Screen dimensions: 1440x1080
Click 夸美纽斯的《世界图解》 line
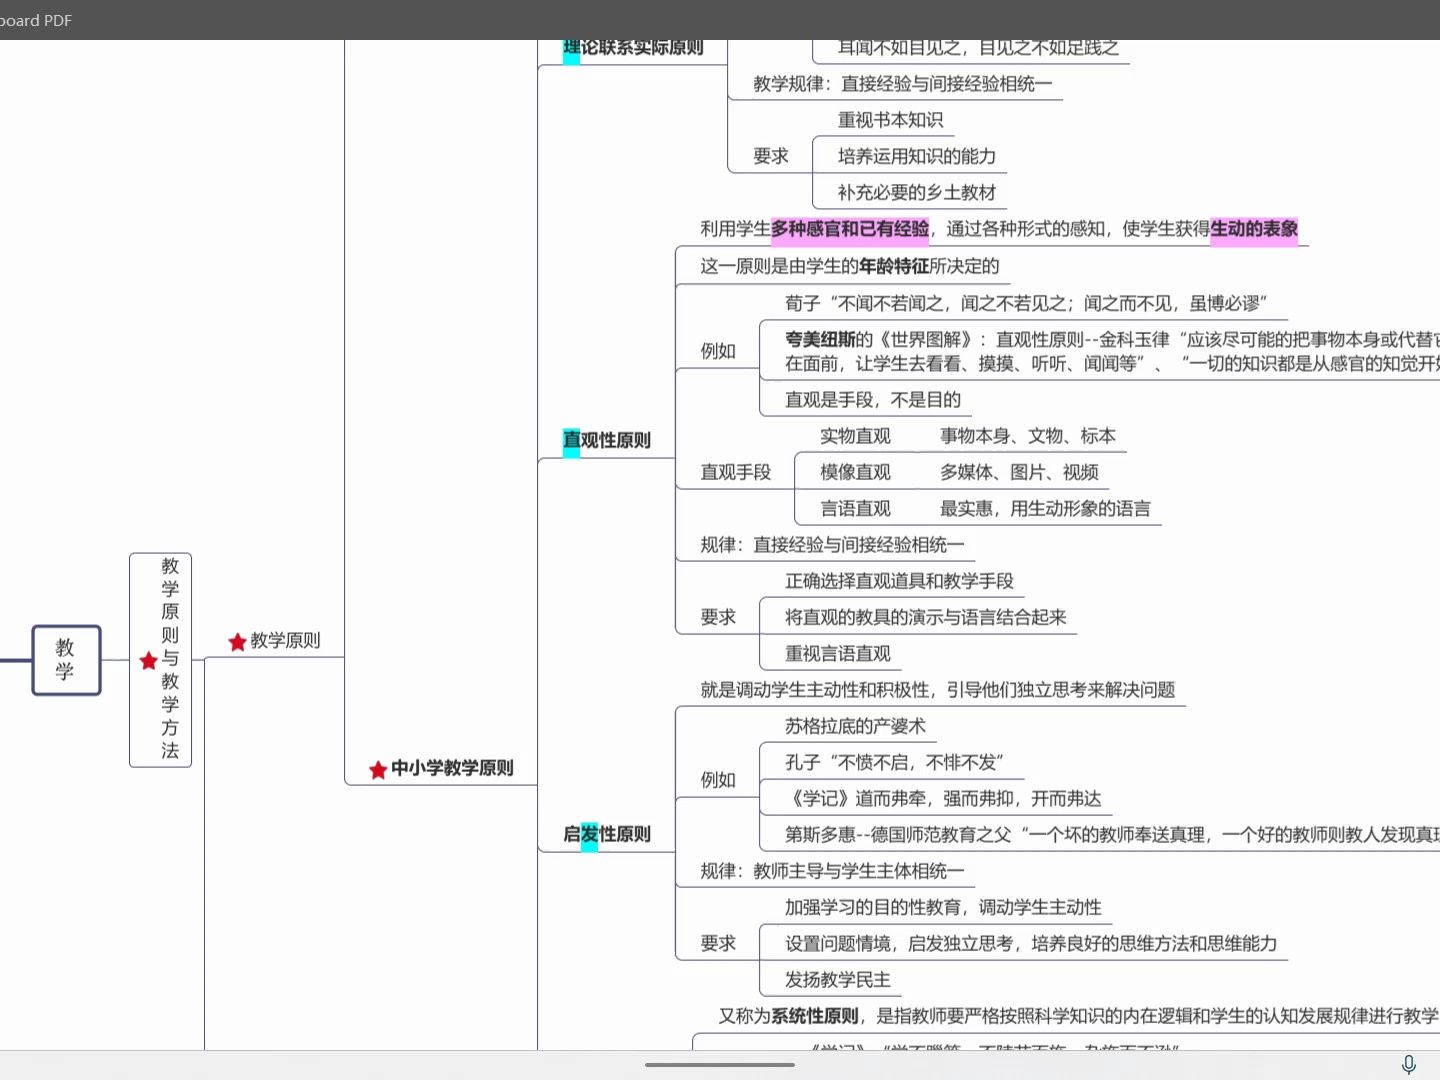[x=1112, y=351]
